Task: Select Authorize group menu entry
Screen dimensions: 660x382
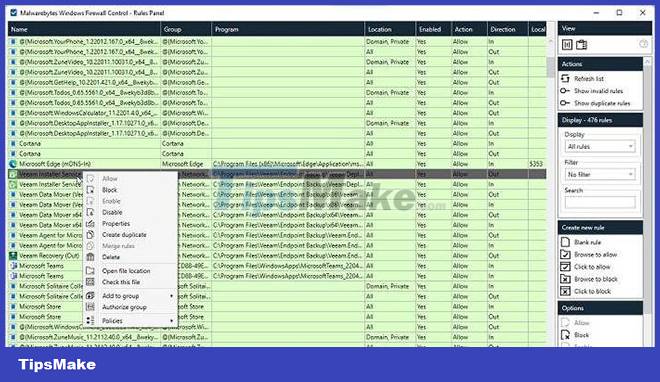Action: pos(124,307)
